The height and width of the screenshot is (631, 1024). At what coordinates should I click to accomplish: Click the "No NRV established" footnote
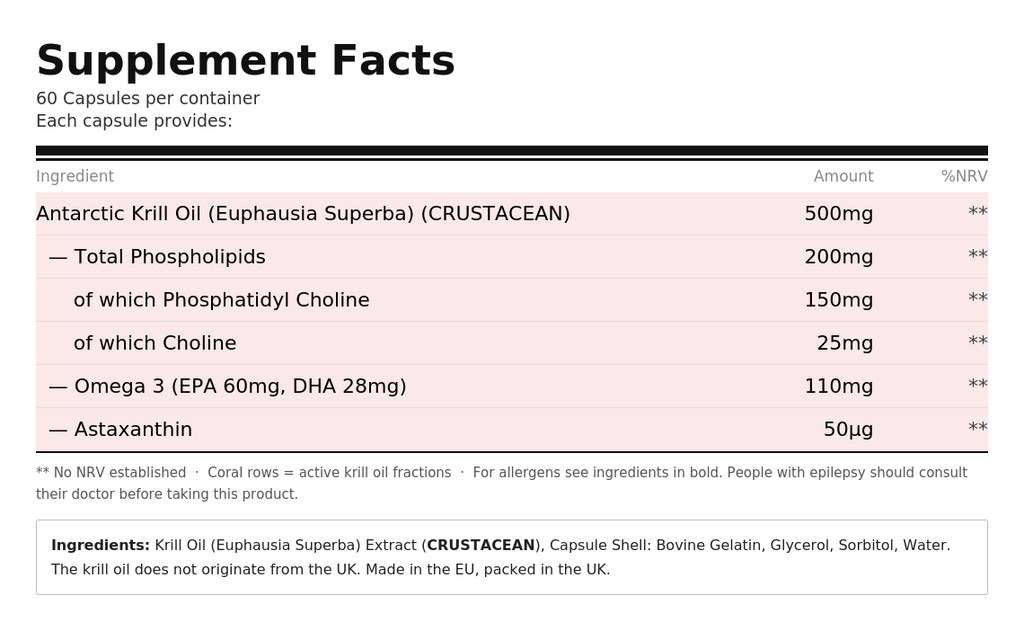[115, 472]
